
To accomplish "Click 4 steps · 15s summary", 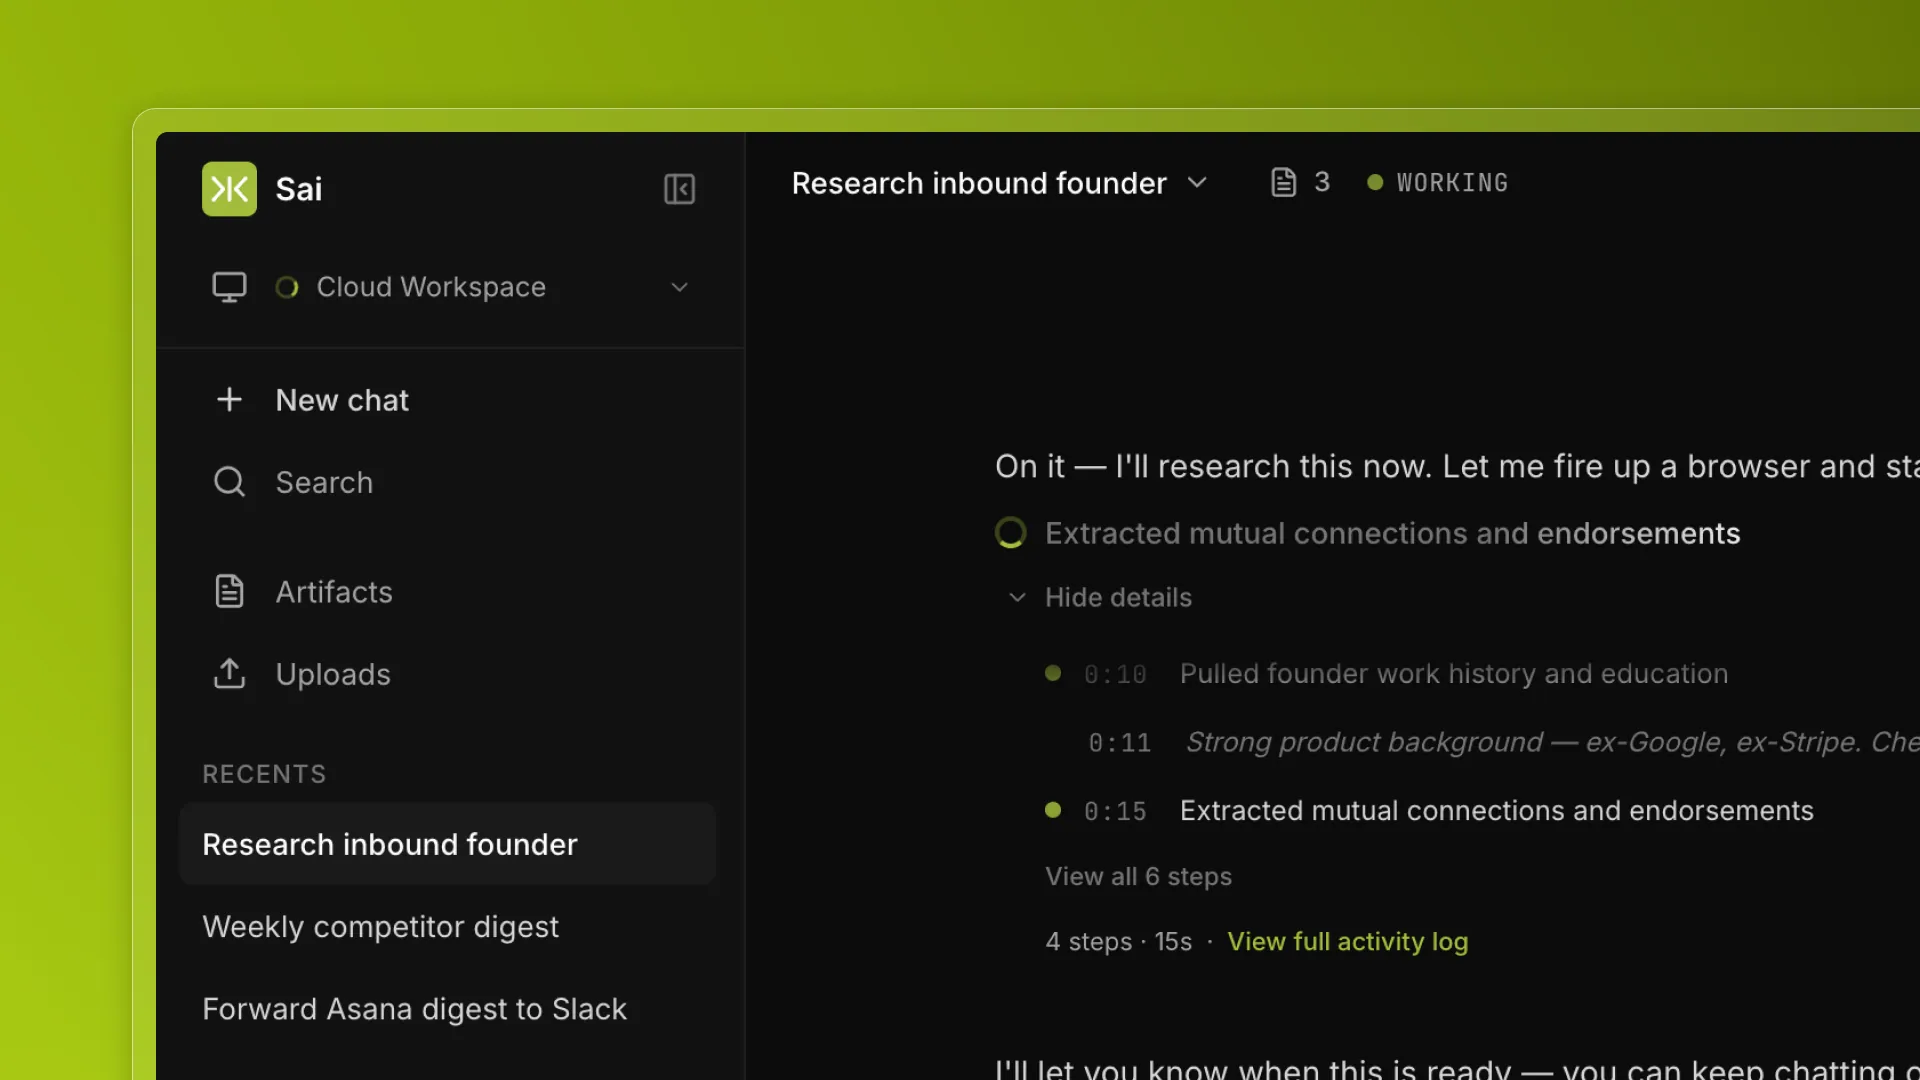I will click(x=1118, y=942).
